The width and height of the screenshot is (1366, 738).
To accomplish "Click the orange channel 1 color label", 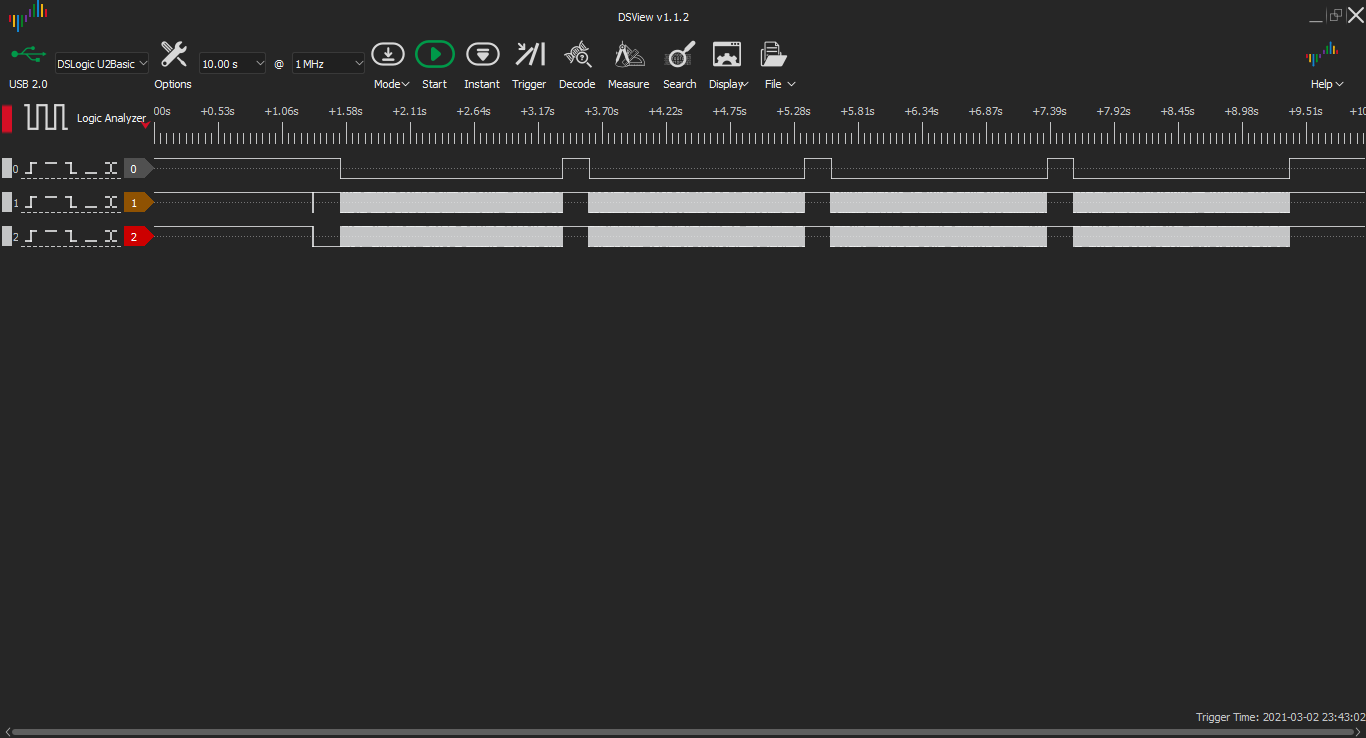I will coord(138,202).
